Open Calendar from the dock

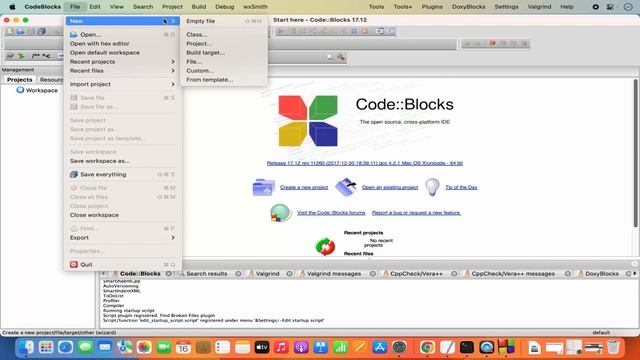point(183,347)
